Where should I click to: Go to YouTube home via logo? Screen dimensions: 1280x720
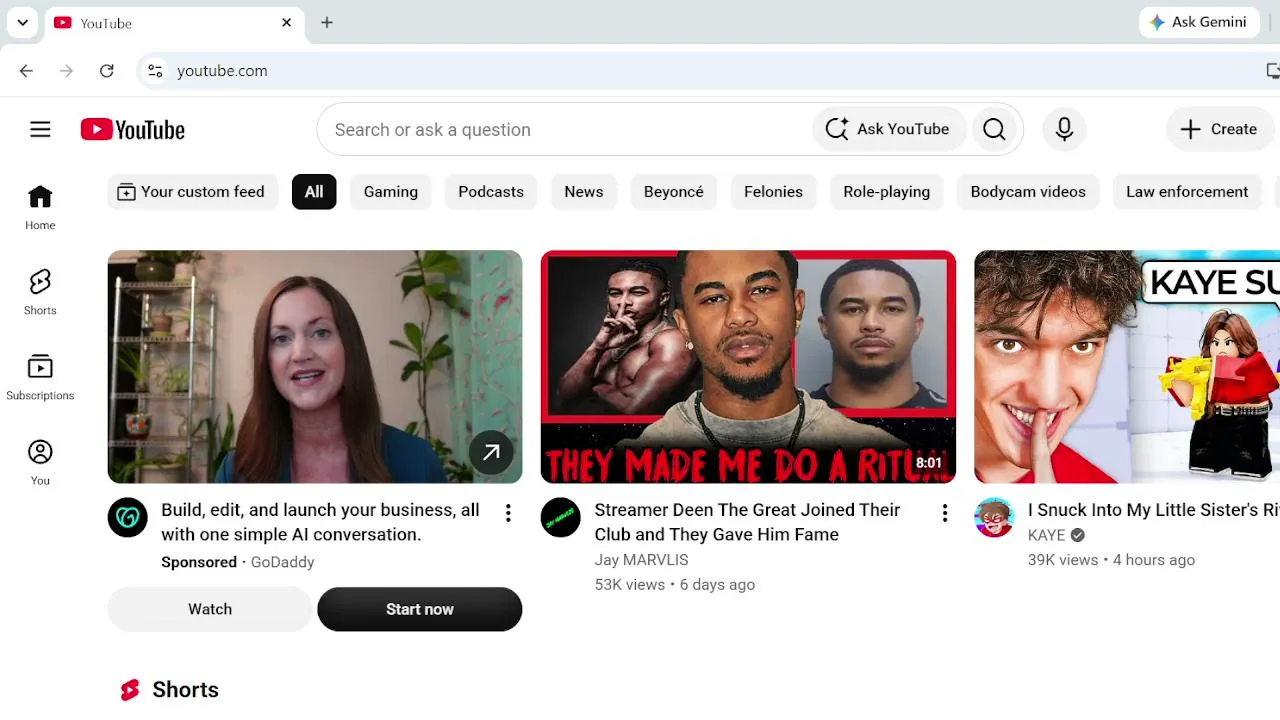pos(133,129)
